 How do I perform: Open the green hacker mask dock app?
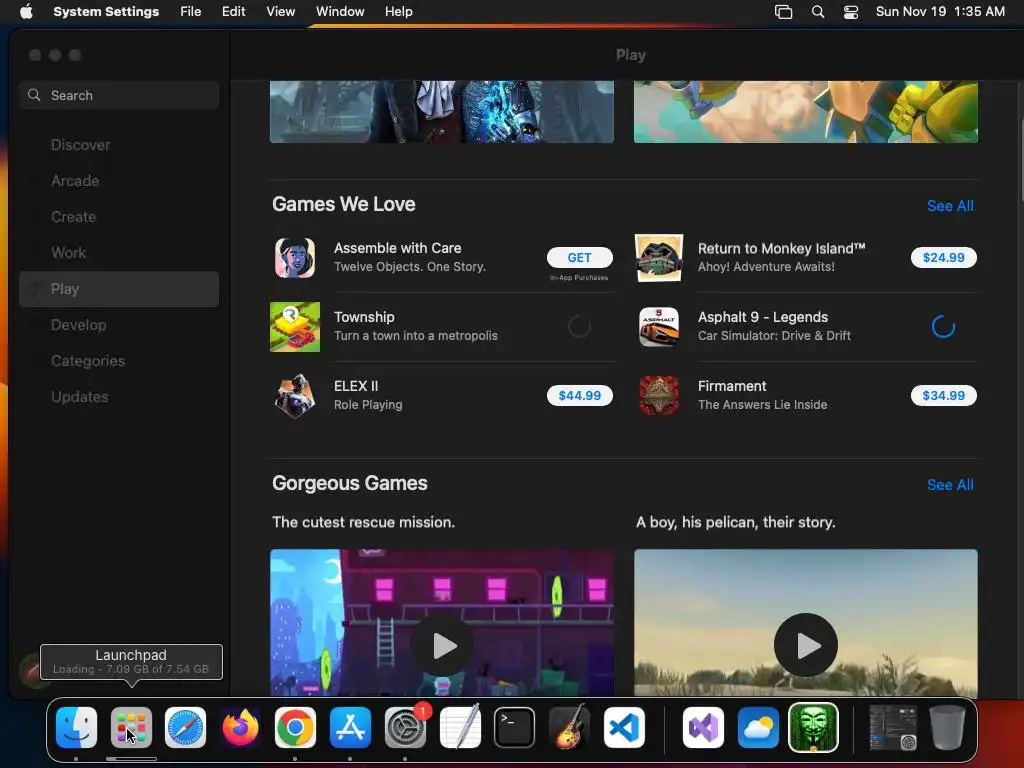tap(813, 728)
